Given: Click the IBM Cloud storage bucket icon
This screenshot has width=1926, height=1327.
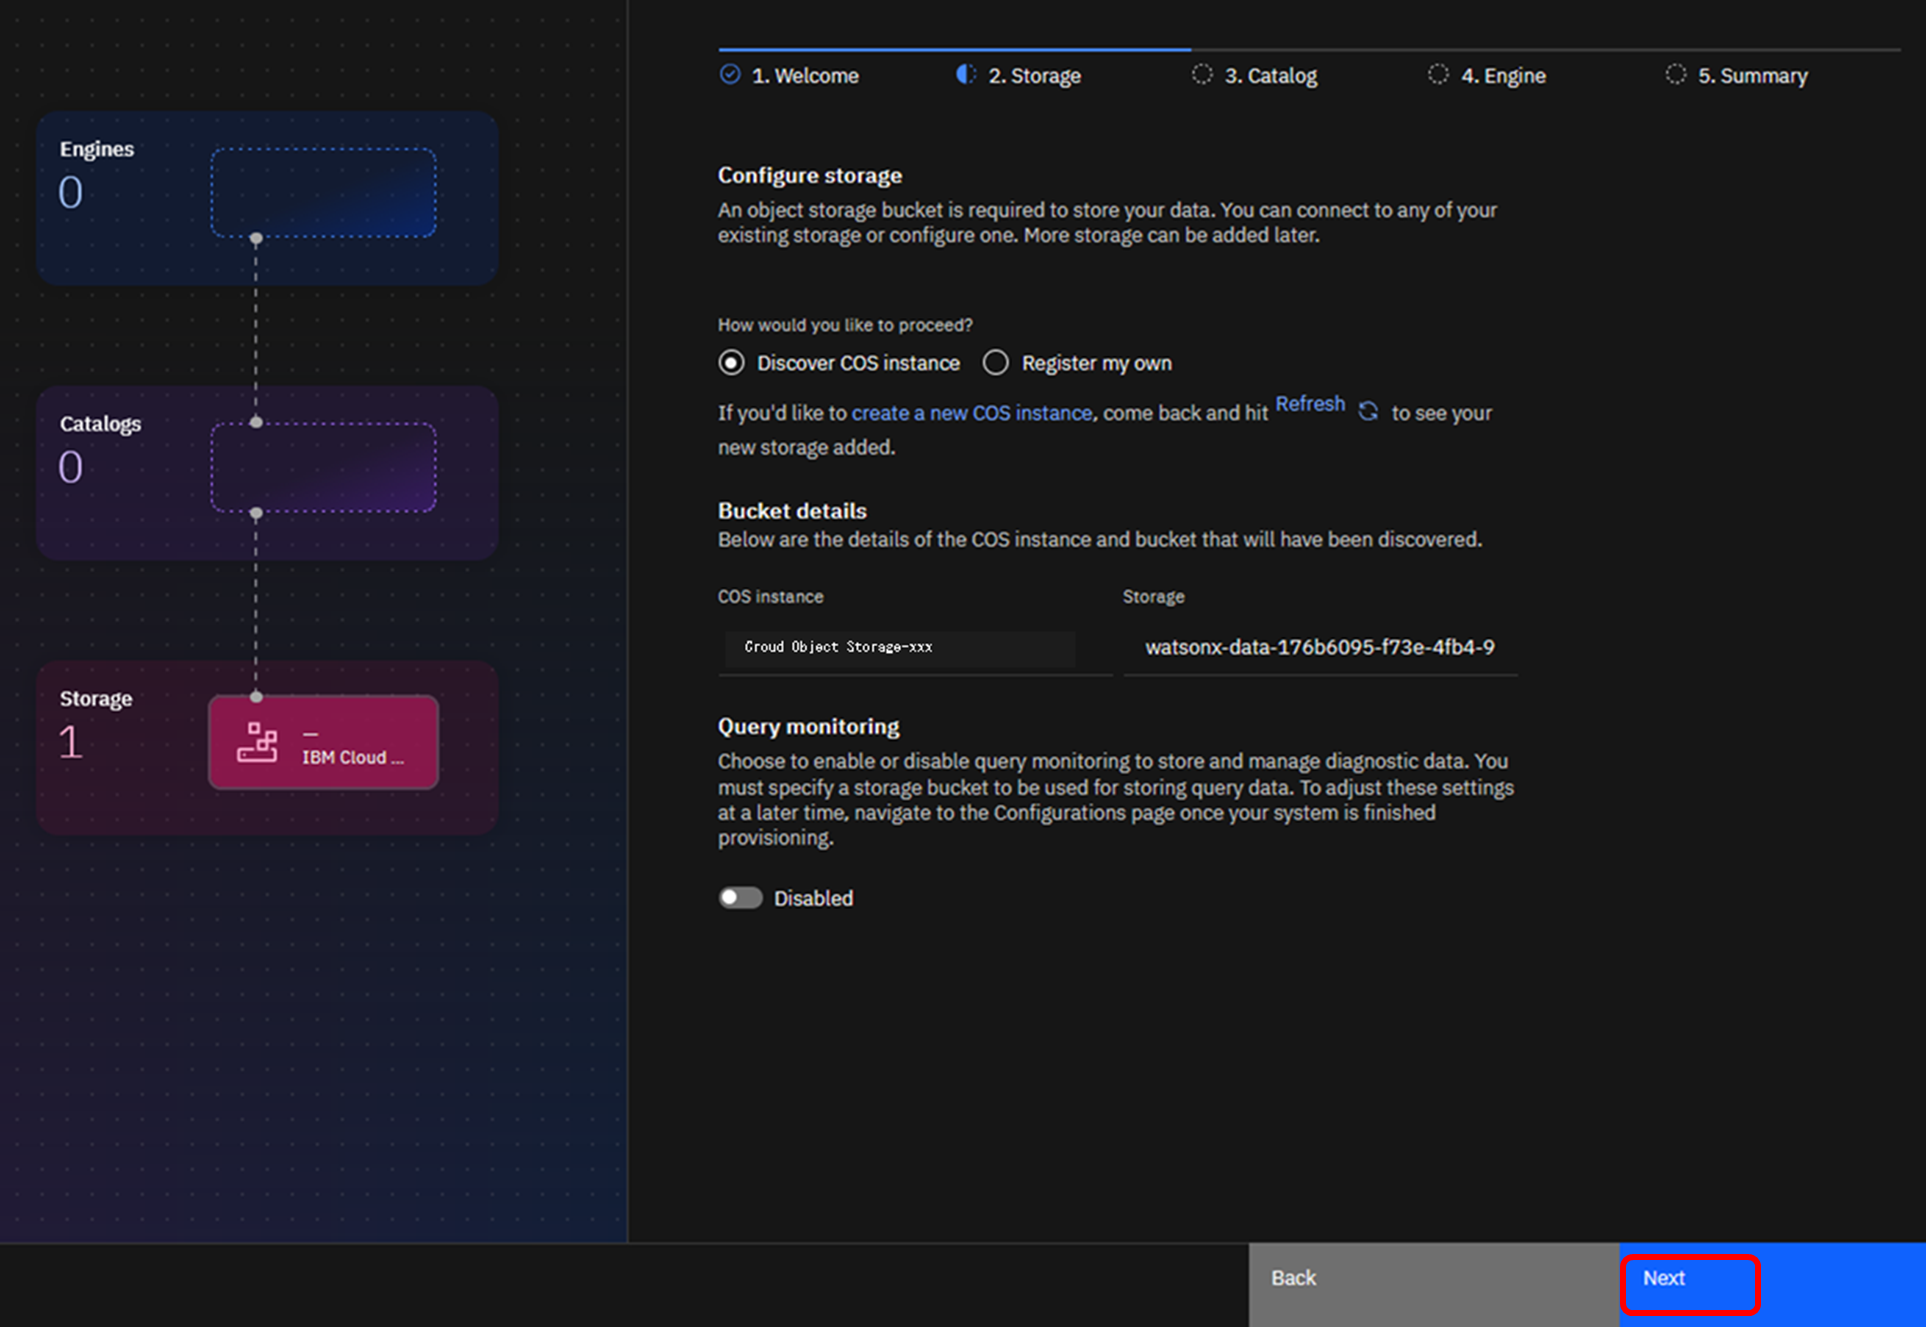Looking at the screenshot, I should pos(257,743).
